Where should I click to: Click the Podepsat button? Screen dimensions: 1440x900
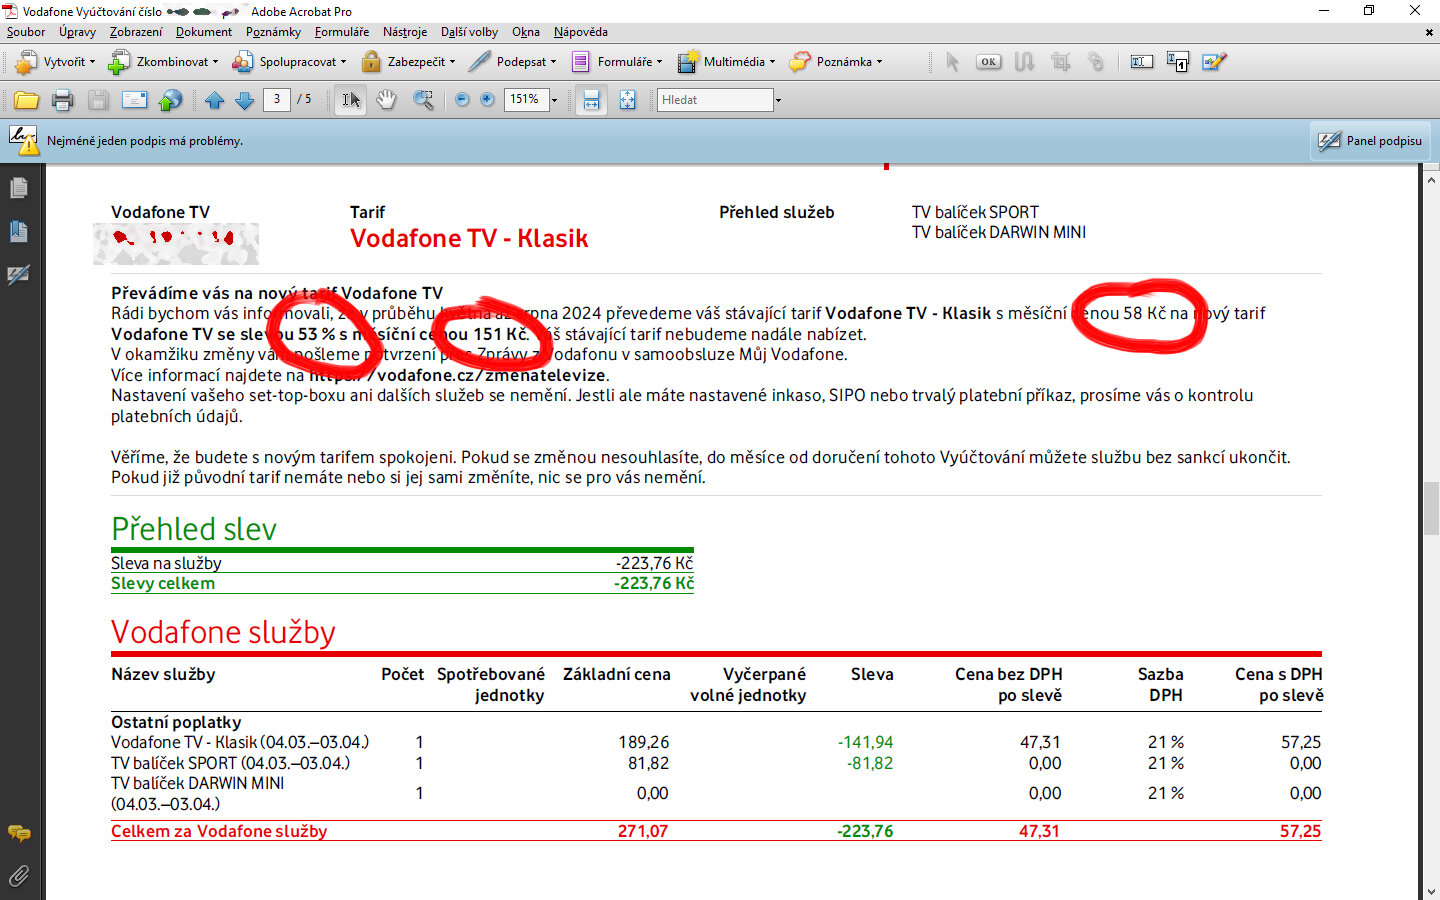pyautogui.click(x=511, y=62)
